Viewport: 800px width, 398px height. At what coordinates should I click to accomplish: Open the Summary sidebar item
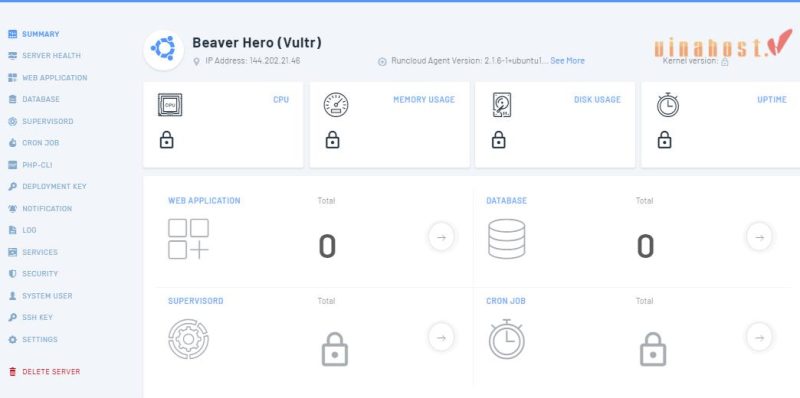[34, 34]
